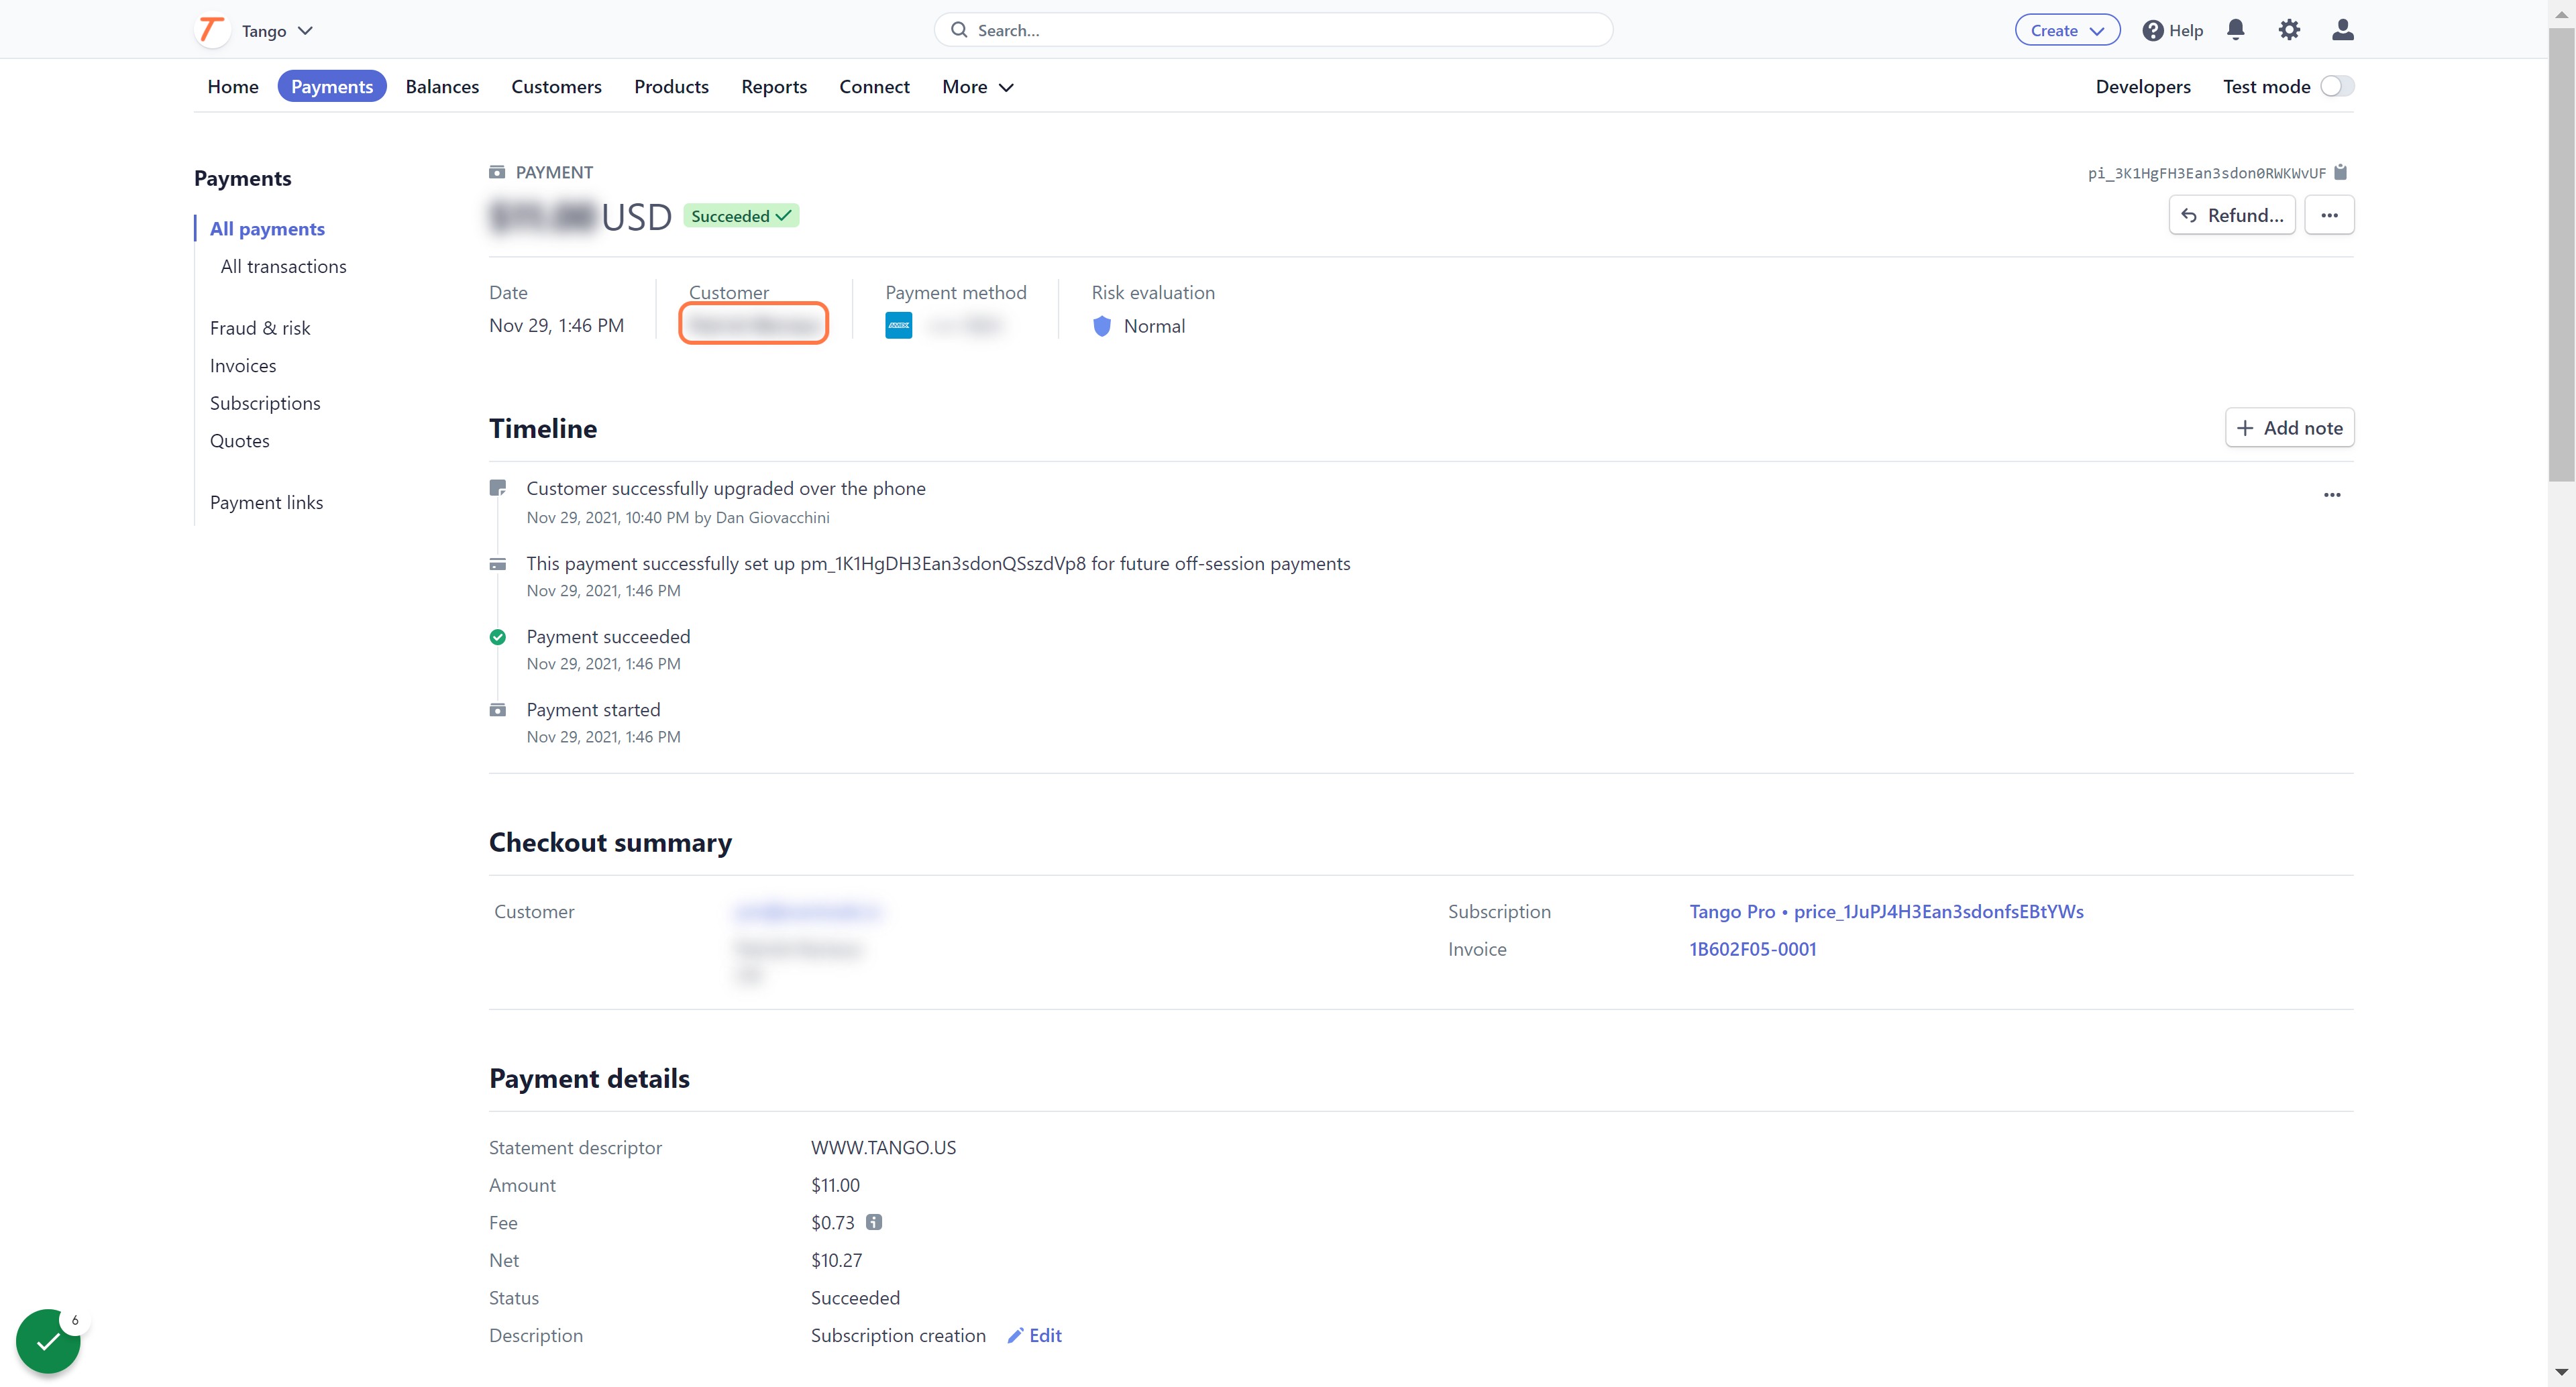Click the search magnifier icon

[959, 30]
